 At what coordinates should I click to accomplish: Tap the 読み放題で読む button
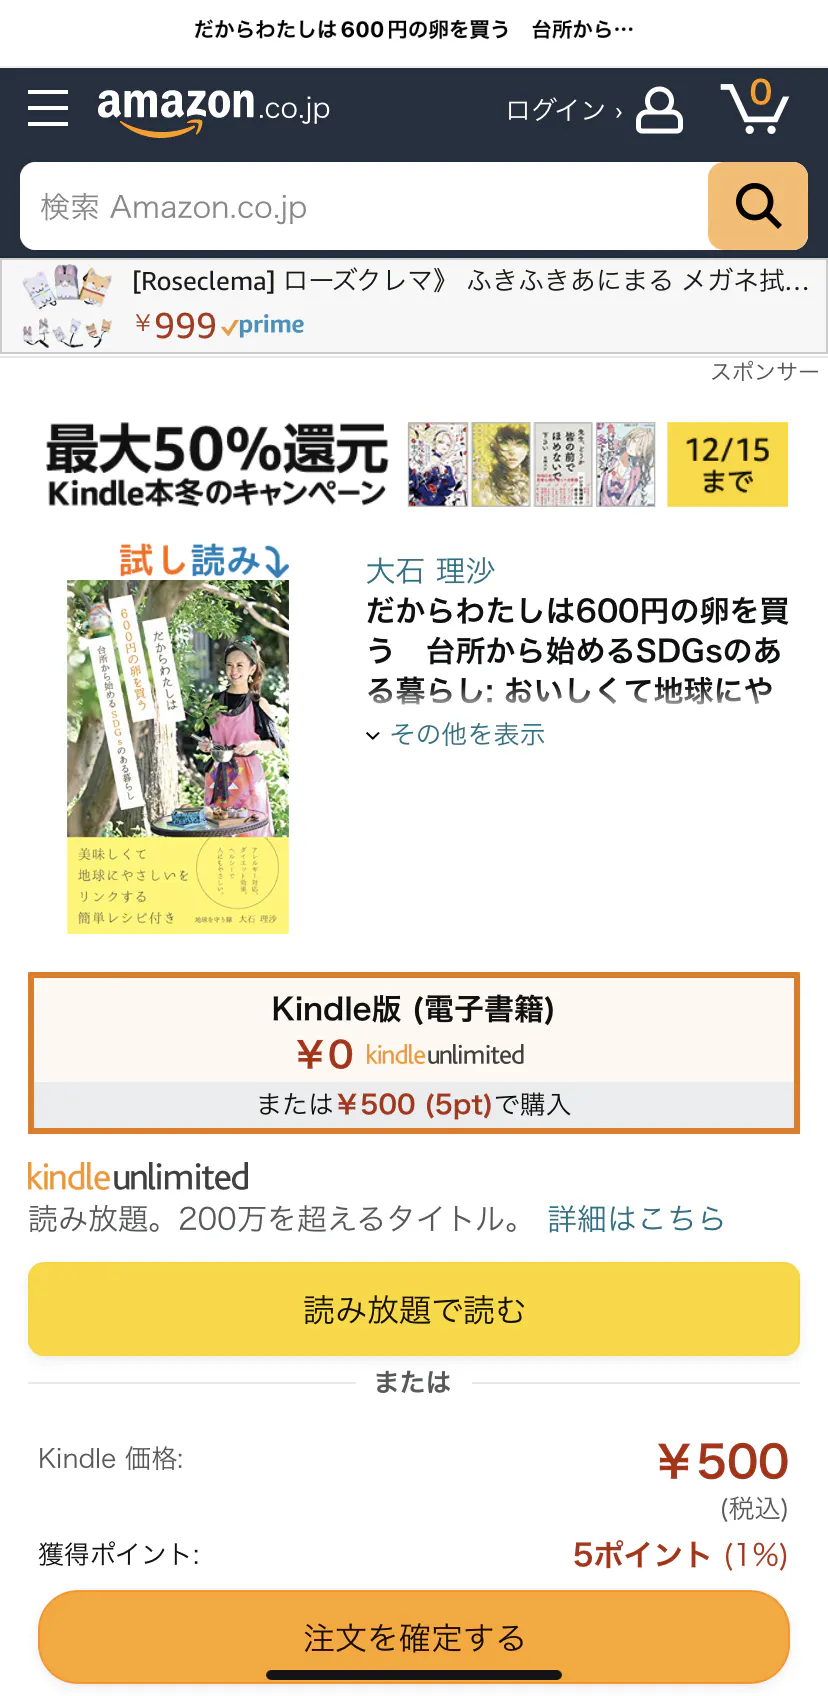414,1309
